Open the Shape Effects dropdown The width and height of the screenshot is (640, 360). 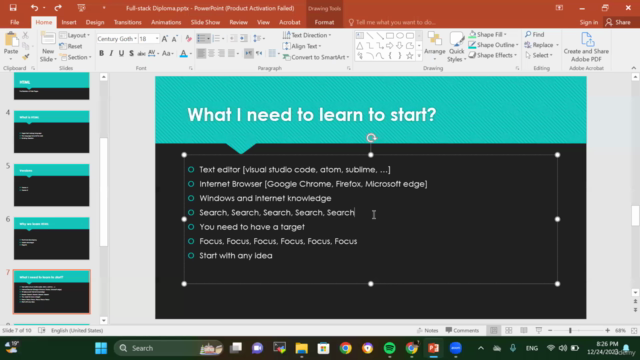pyautogui.click(x=493, y=55)
